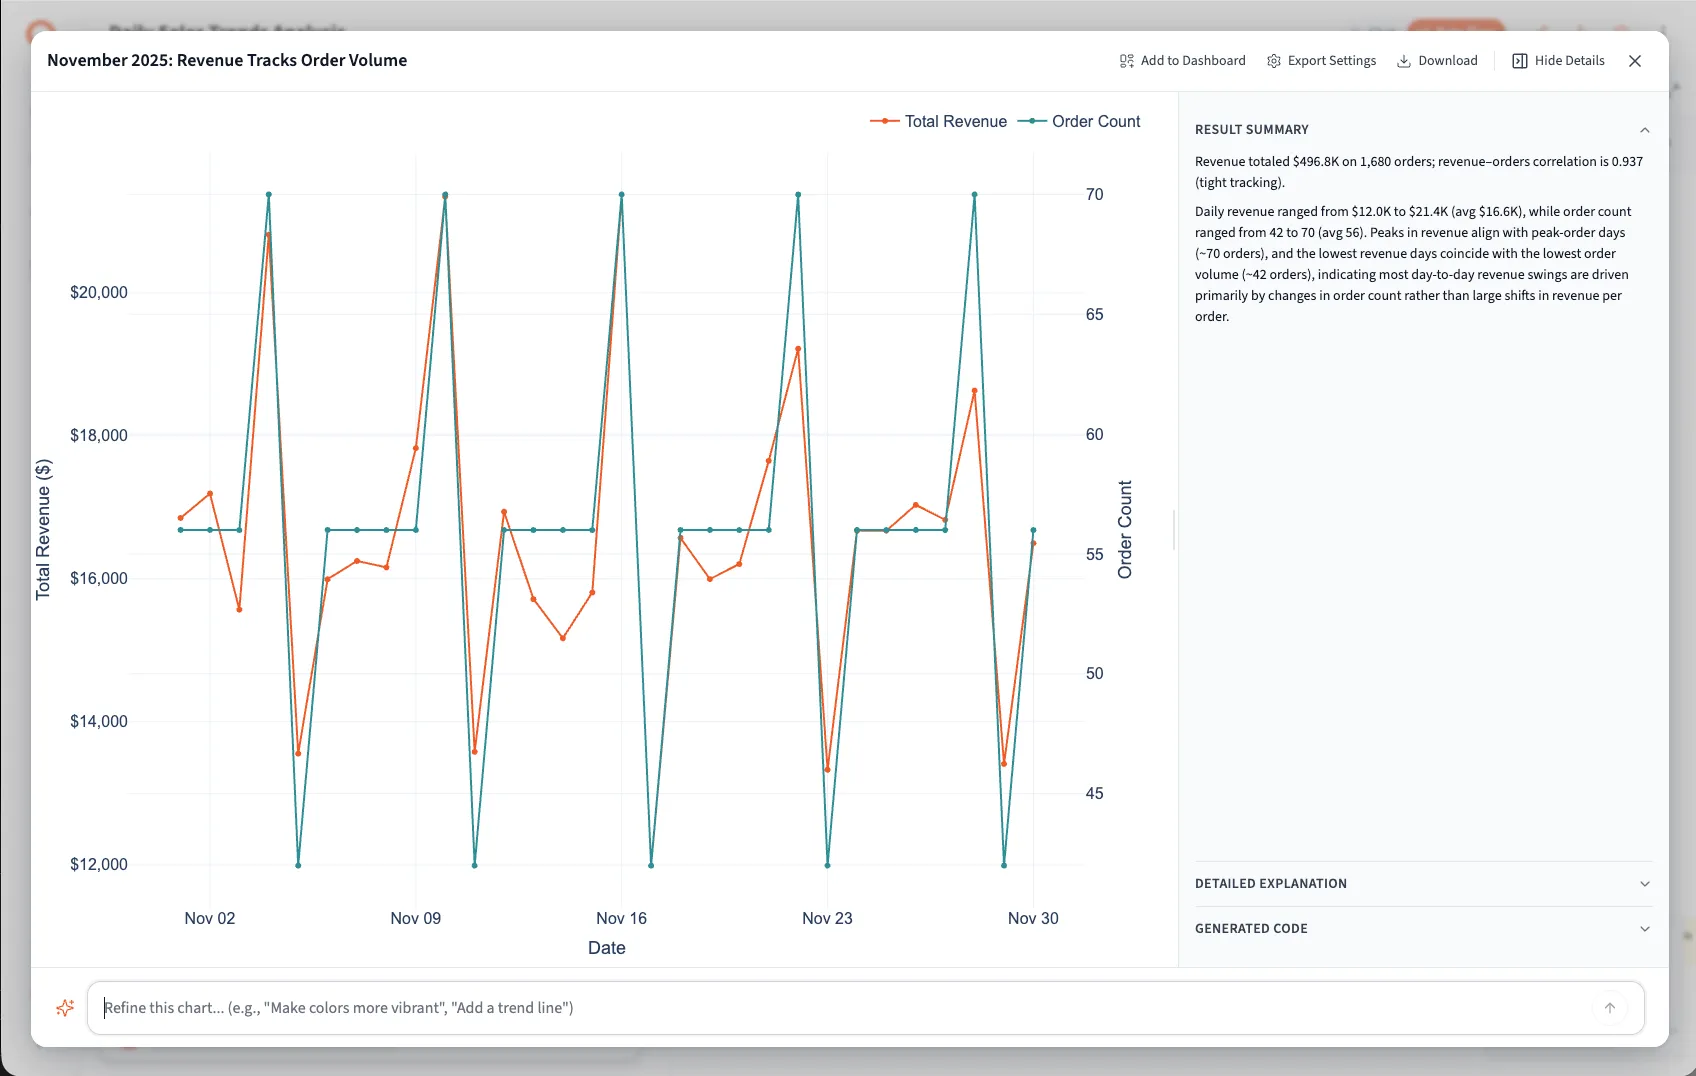Click the teal Order Count legend marker
The image size is (1696, 1076).
[1032, 121]
